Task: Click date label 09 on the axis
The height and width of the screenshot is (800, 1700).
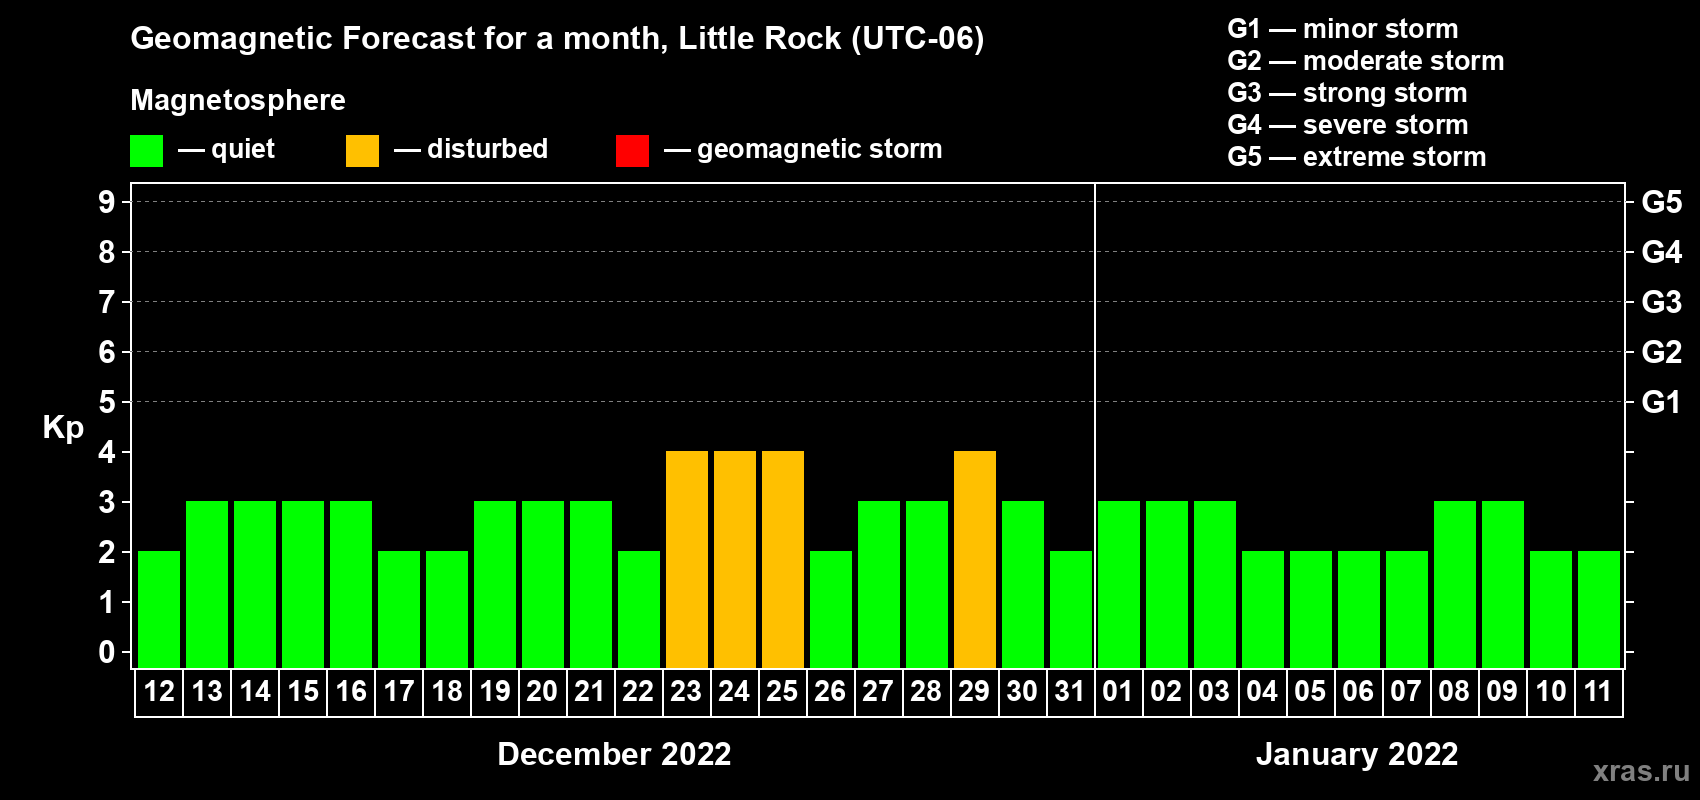Action: [1502, 692]
